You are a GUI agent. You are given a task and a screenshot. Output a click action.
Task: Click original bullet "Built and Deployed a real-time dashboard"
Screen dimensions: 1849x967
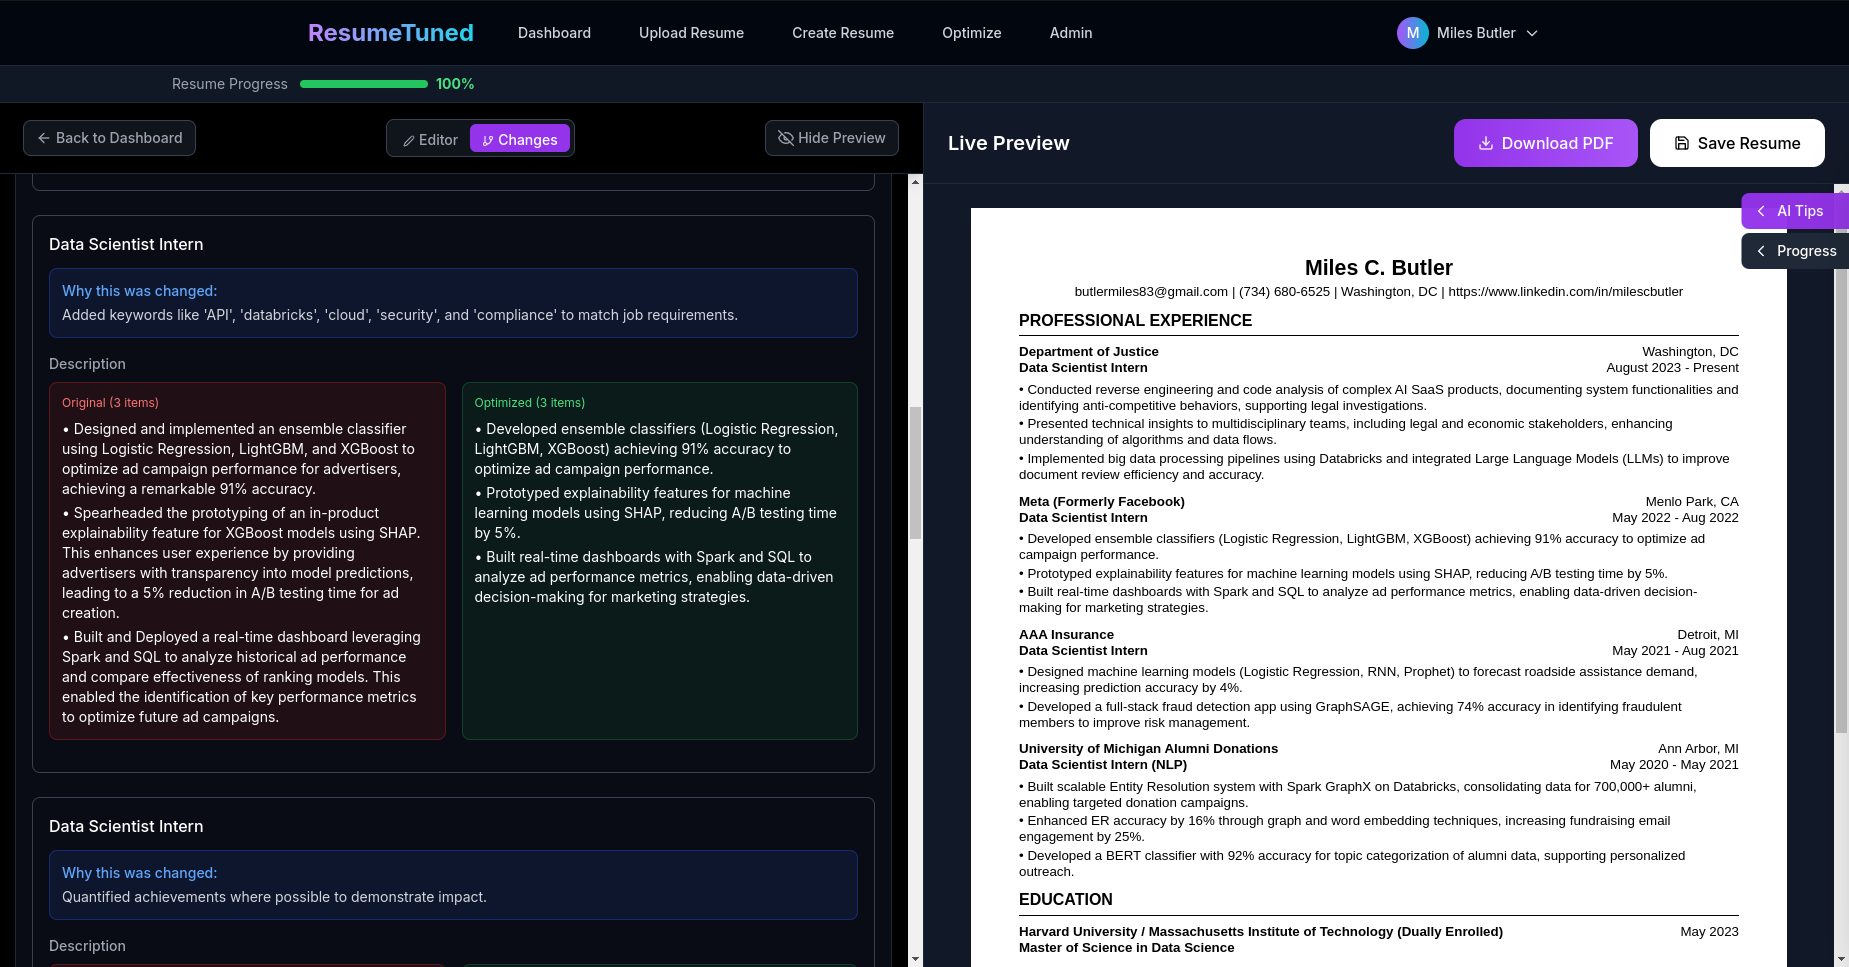click(242, 677)
